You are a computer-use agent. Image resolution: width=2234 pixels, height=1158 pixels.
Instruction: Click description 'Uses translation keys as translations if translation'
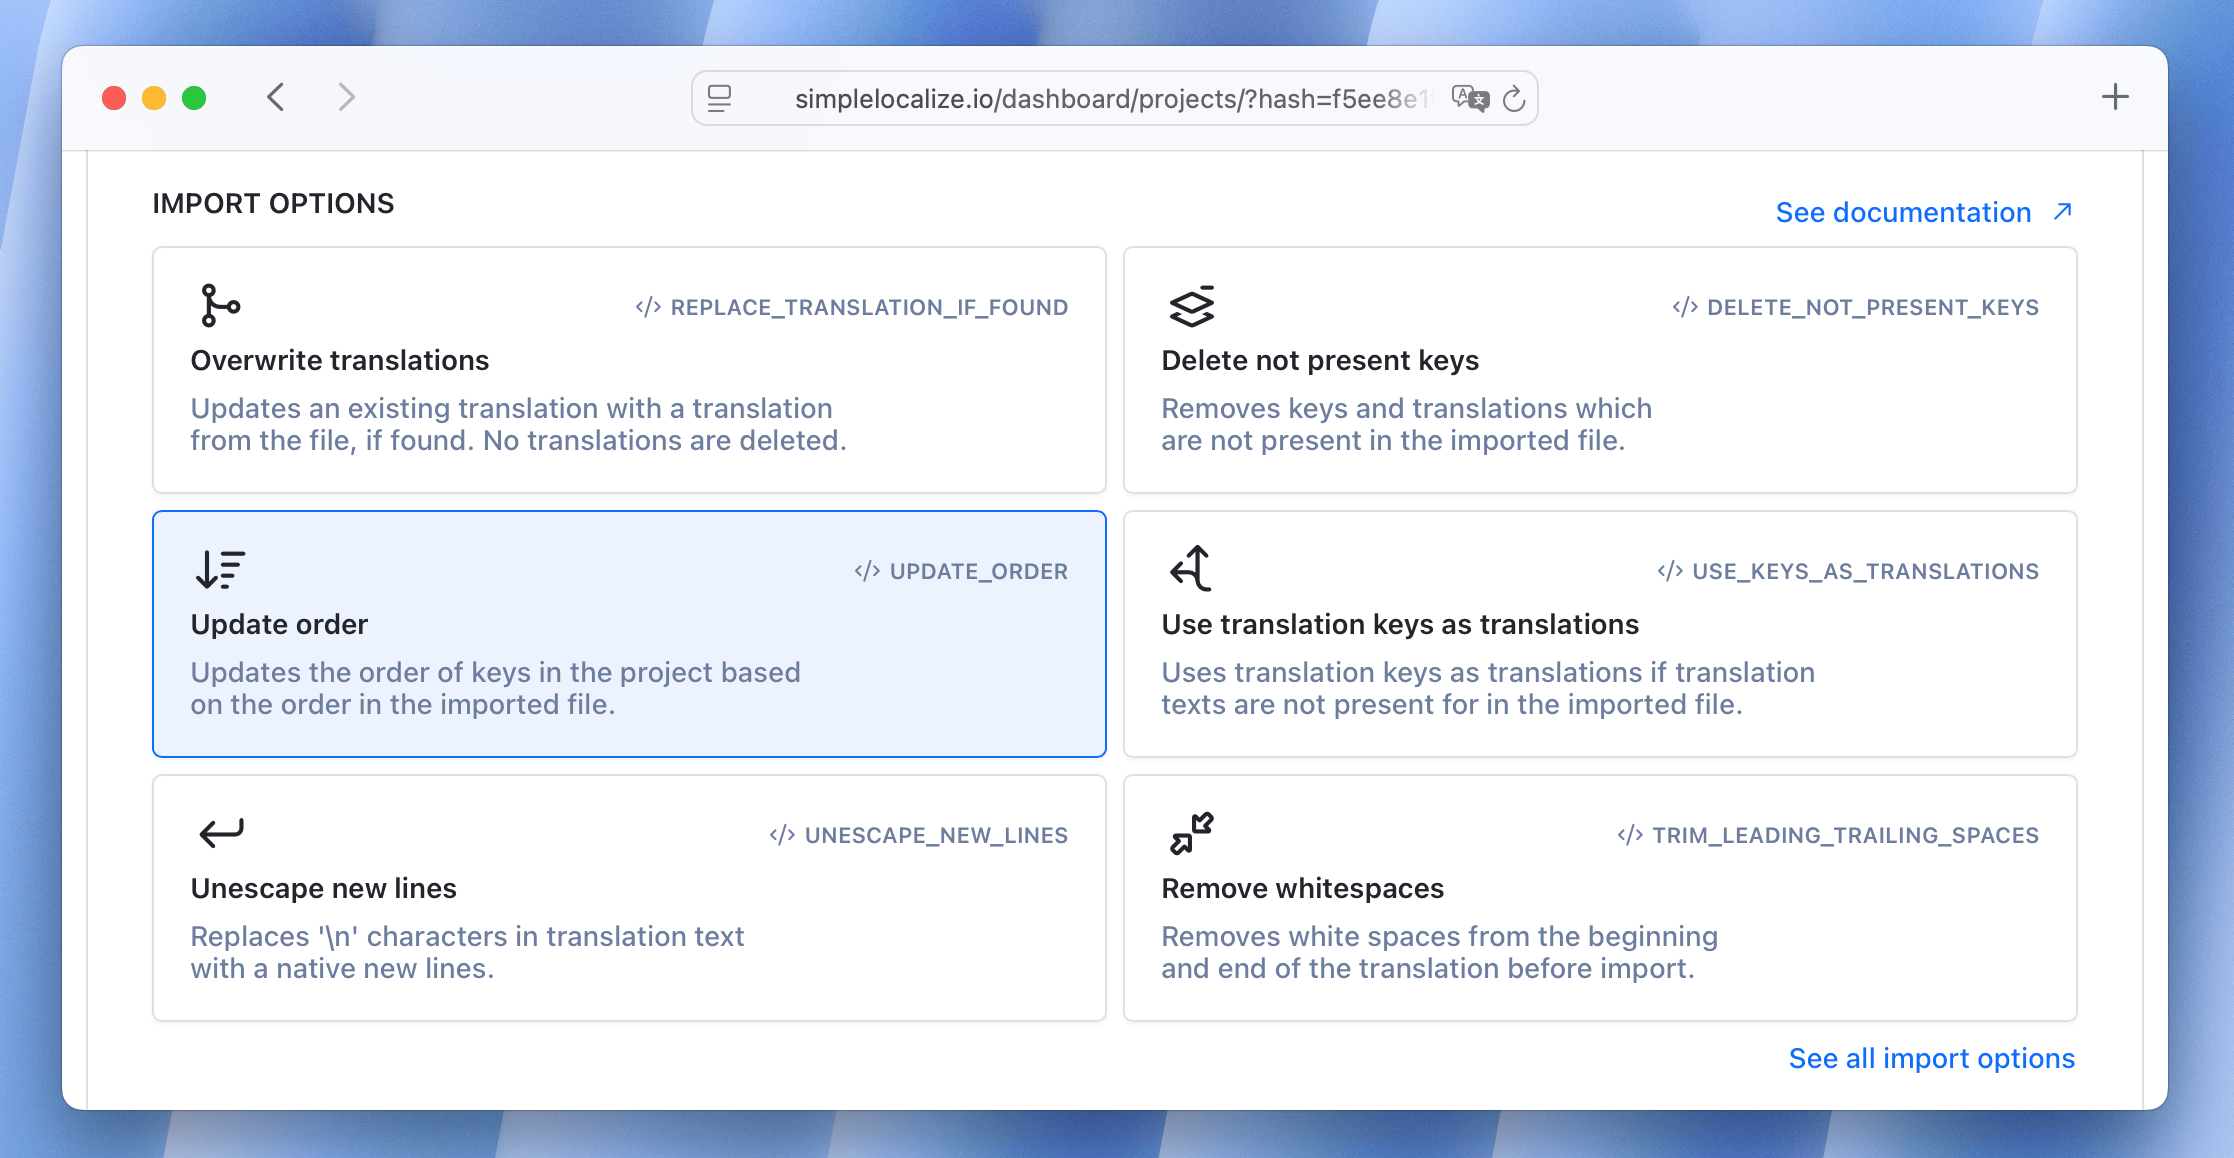point(1488,672)
